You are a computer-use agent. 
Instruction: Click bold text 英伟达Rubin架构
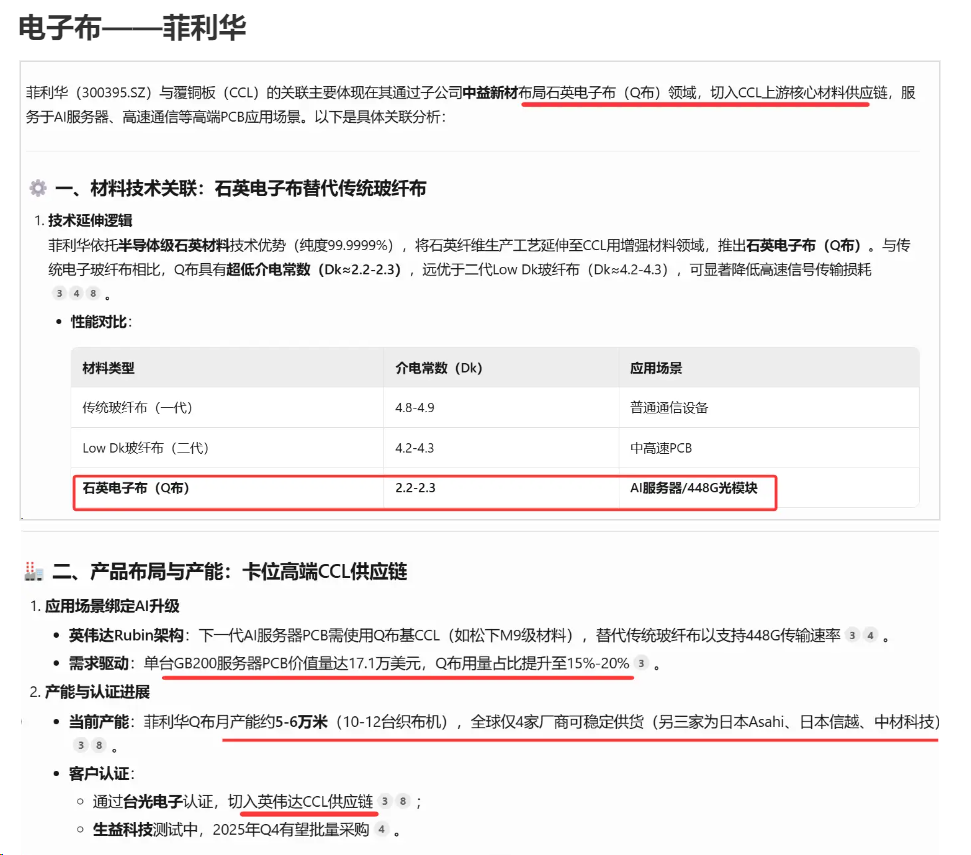126,635
